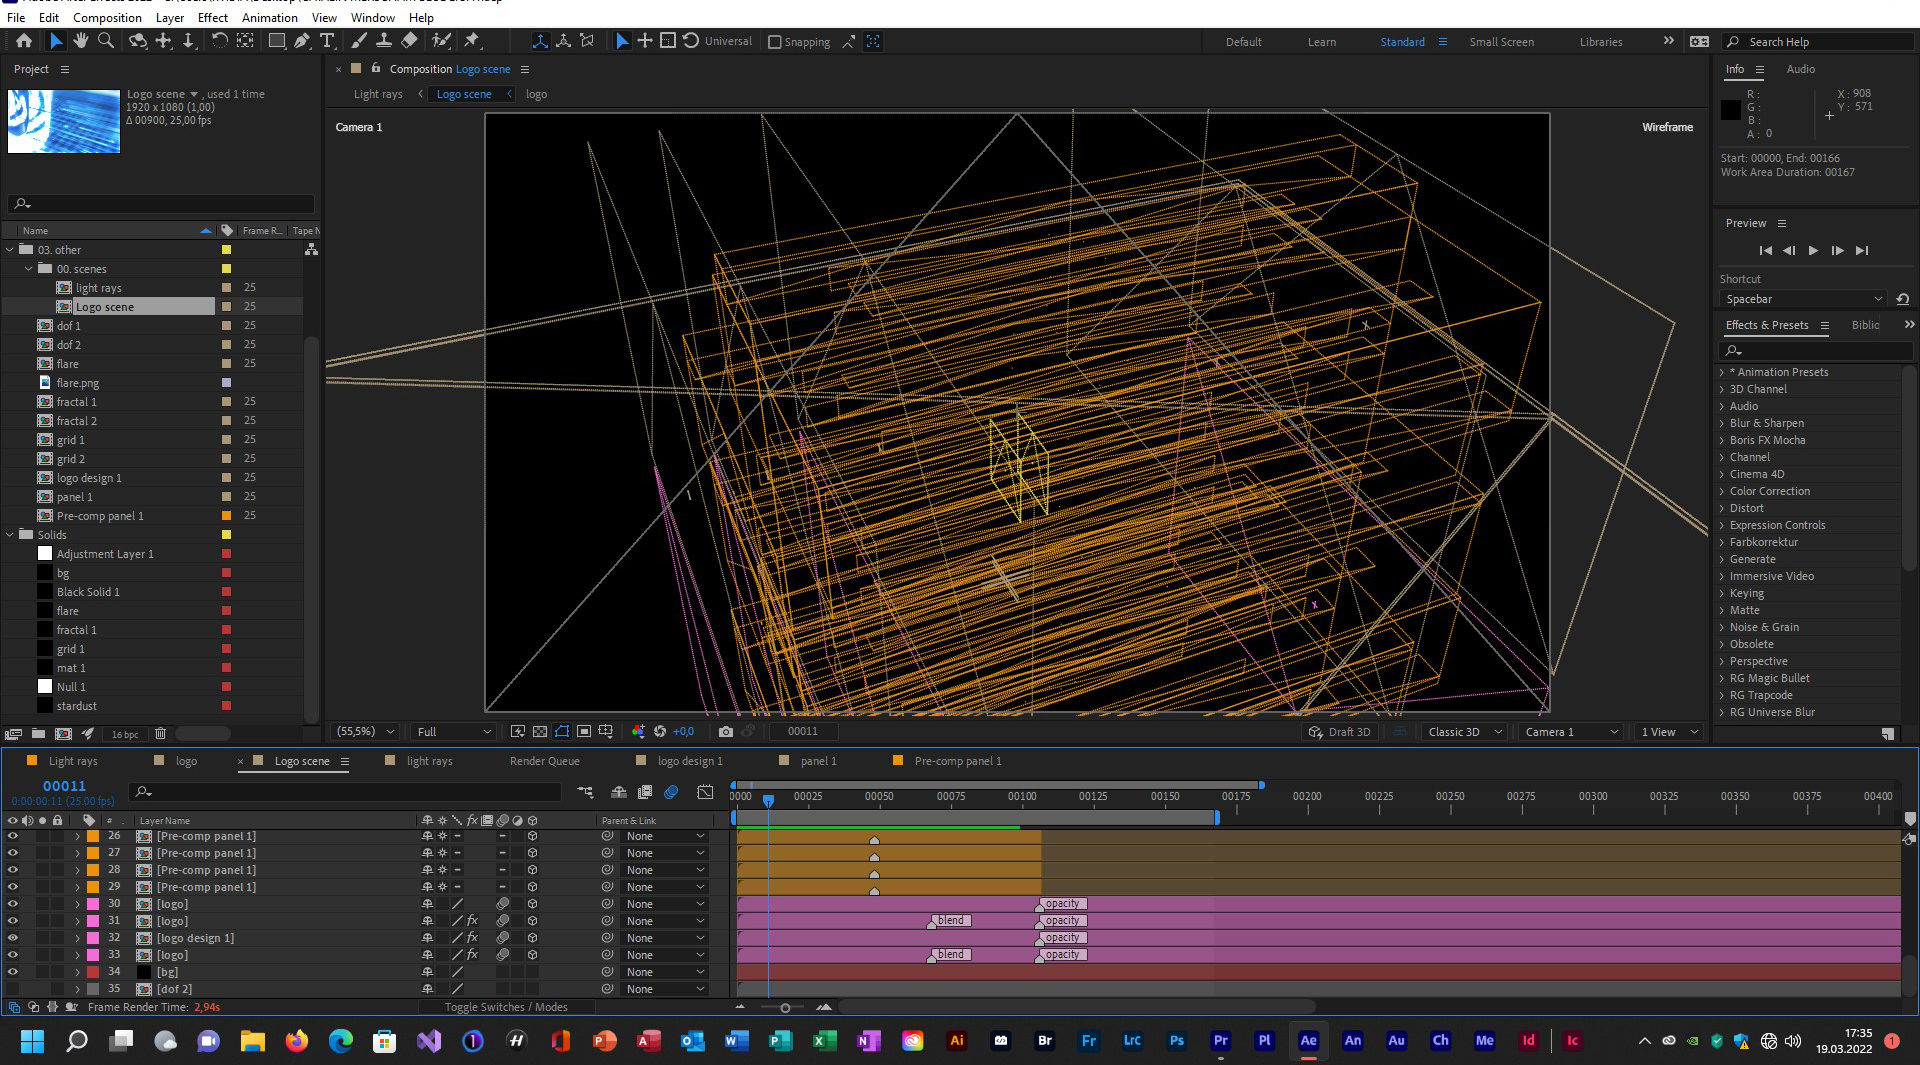The height and width of the screenshot is (1065, 1920).
Task: Open After Effects icon in Windows taskbar
Action: click(x=1308, y=1041)
